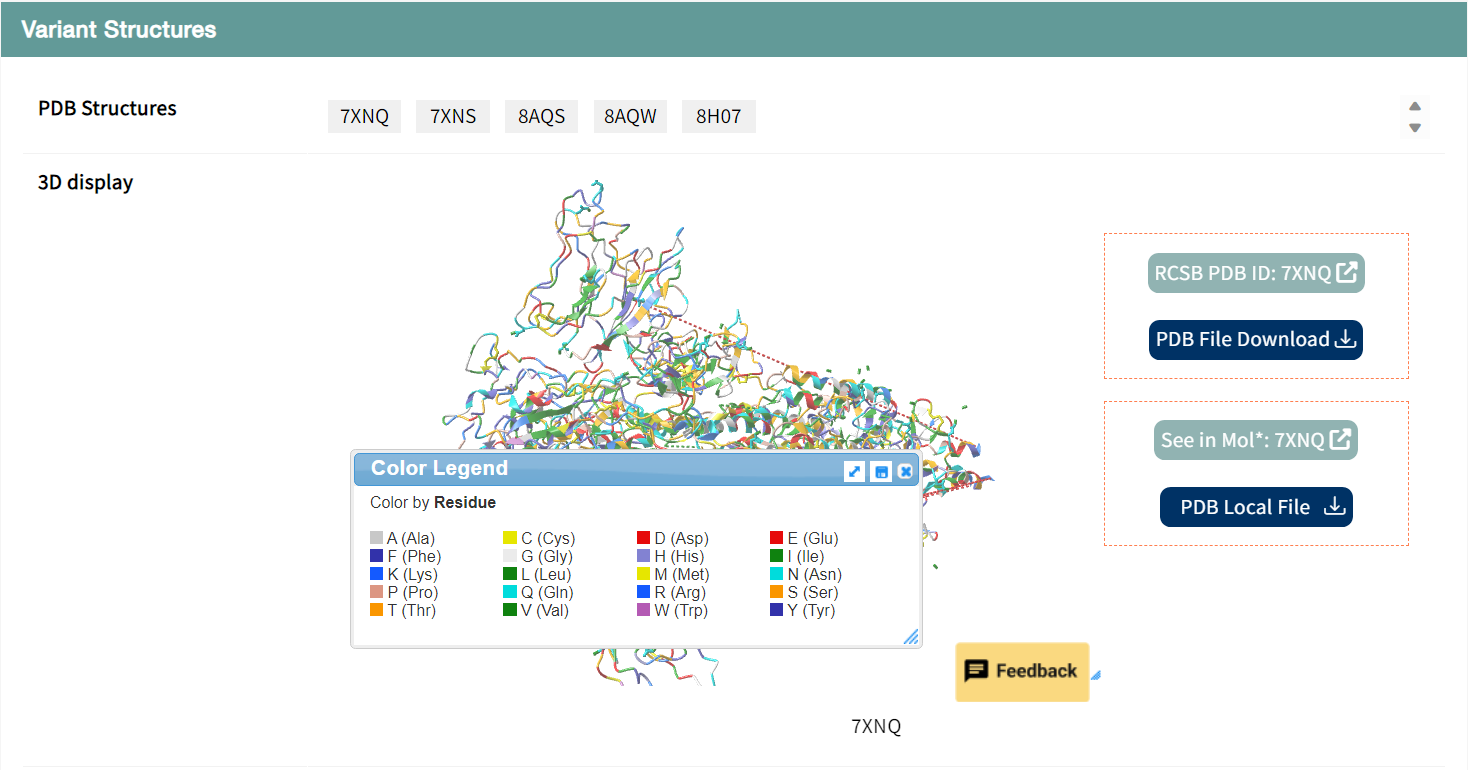Open RCSB PDB ID: 7XNQ external link
Screen dimensions: 1468x770
1256,273
